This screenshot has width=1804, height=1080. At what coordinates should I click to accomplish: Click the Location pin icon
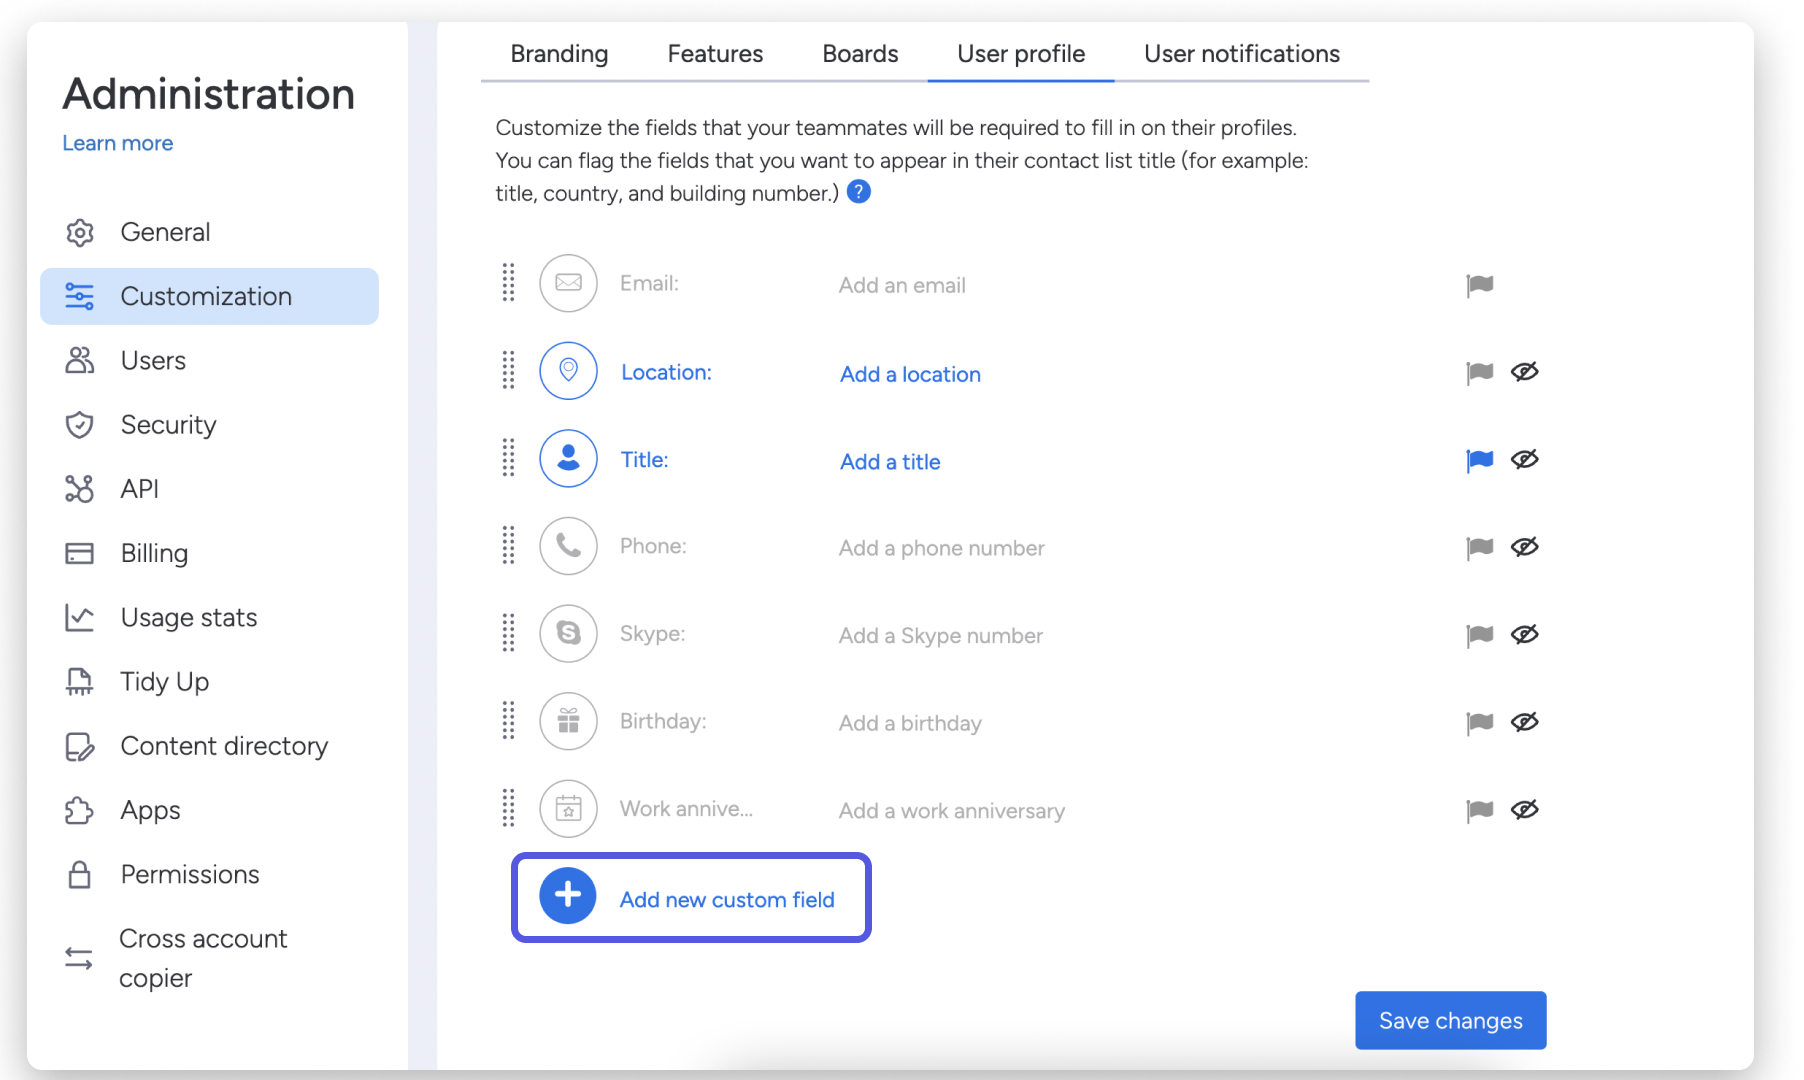568,371
